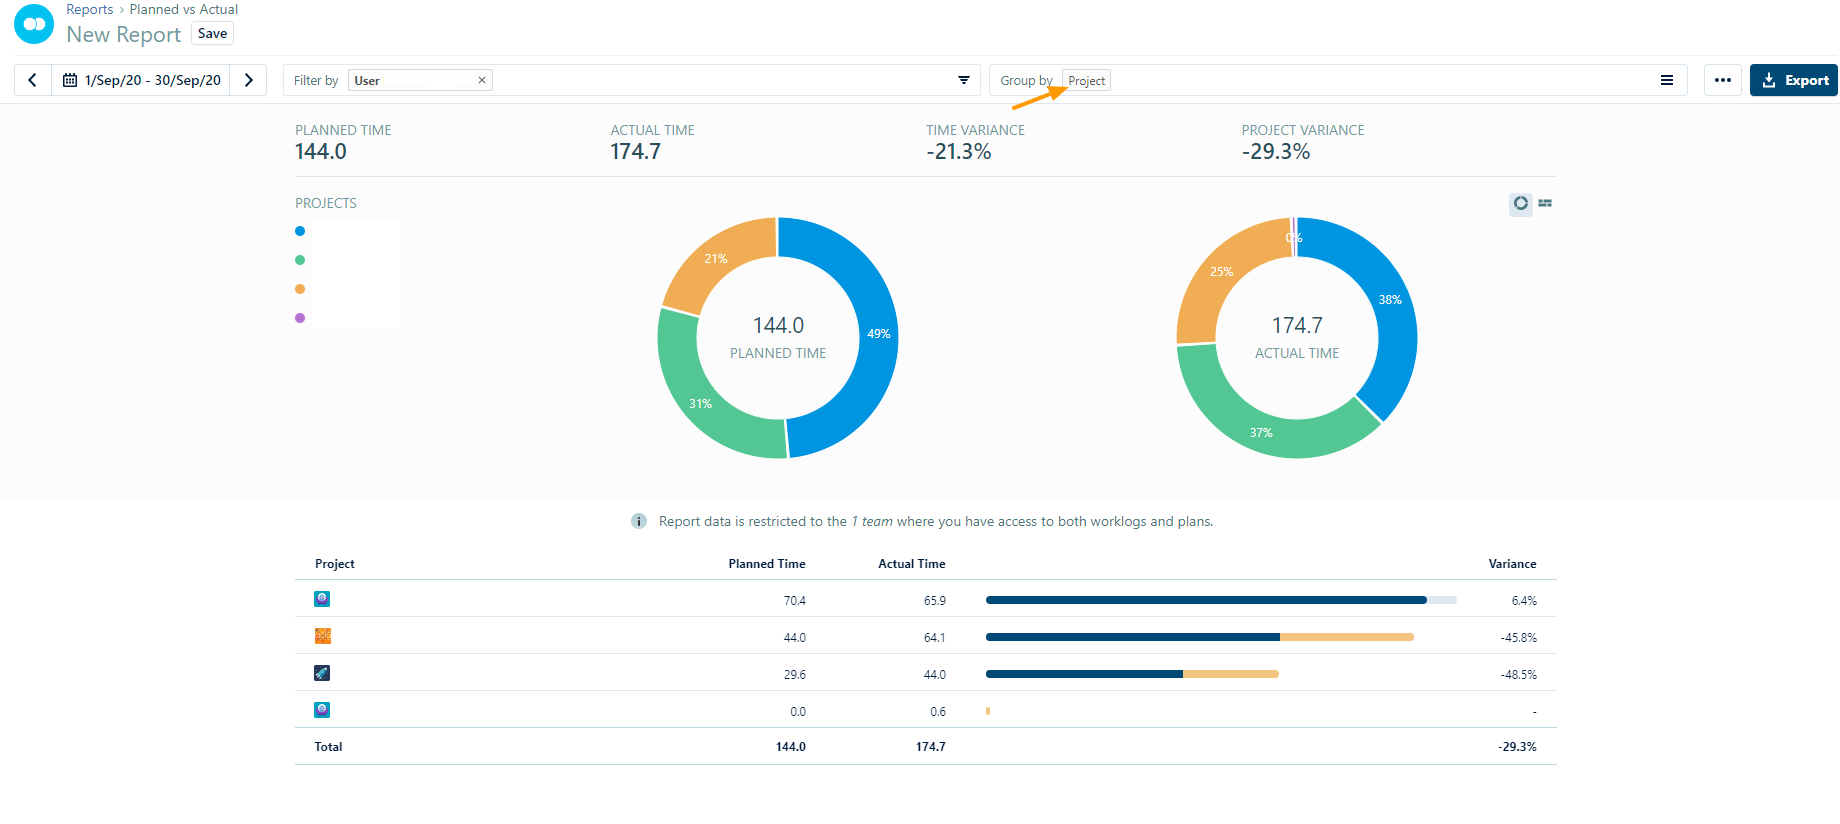Open Reports breadcrumb link

[x=90, y=9]
